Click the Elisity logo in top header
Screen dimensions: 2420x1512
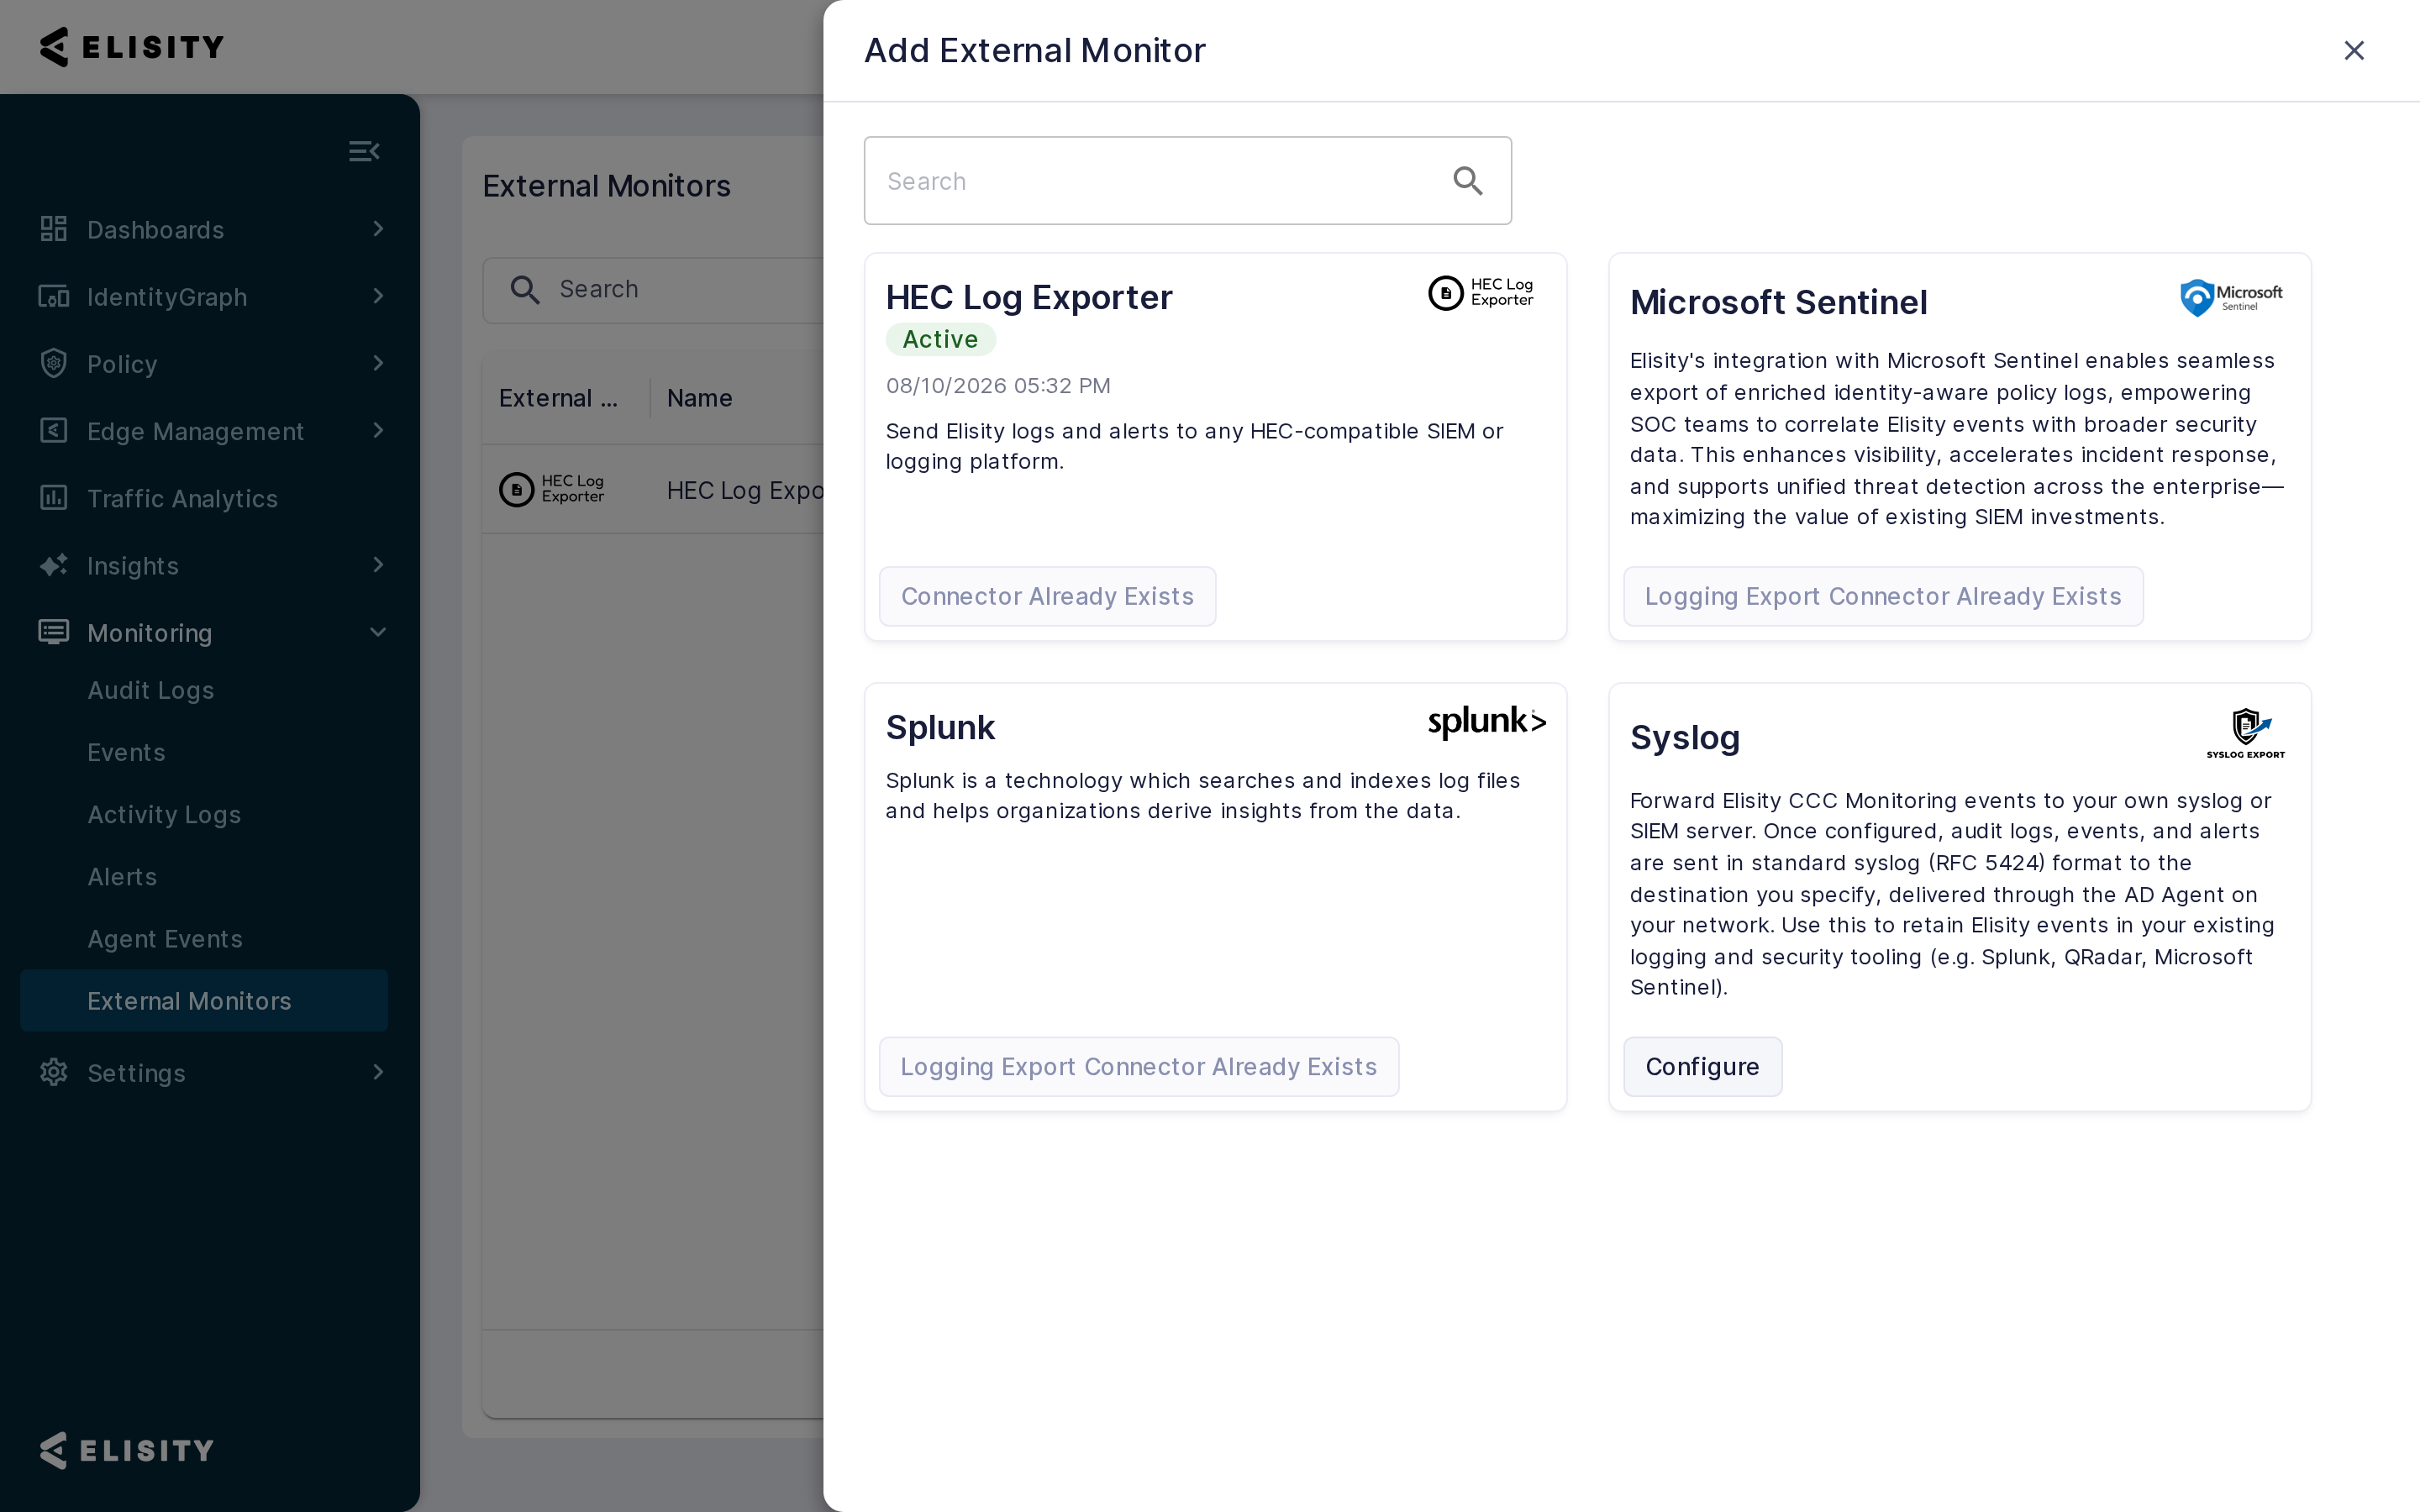coord(132,47)
